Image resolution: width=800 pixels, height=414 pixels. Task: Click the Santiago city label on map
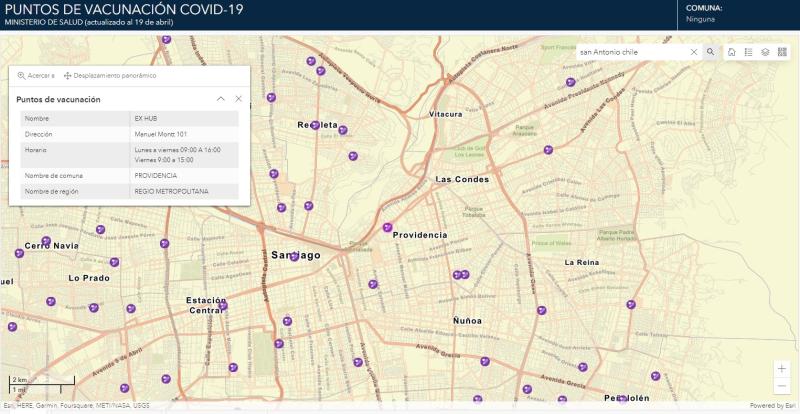click(296, 255)
